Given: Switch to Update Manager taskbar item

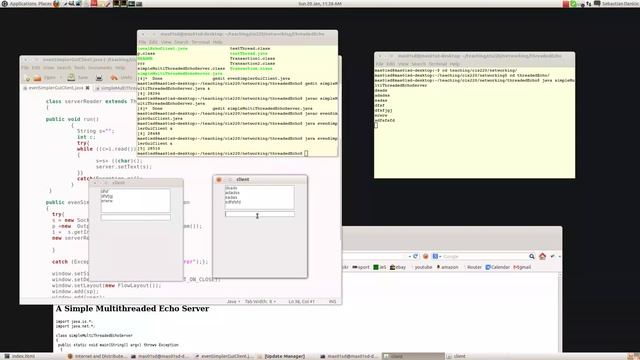Looking at the screenshot, I should pos(285,356).
